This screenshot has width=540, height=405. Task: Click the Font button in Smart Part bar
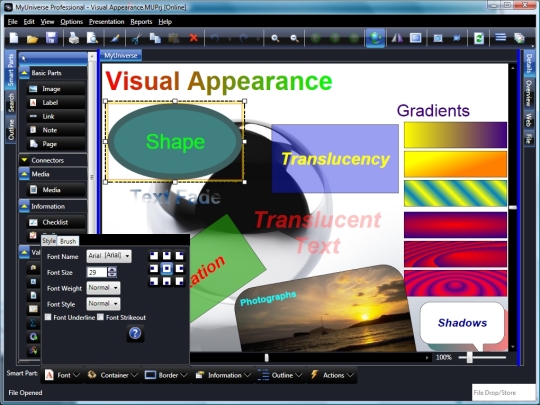[63, 375]
